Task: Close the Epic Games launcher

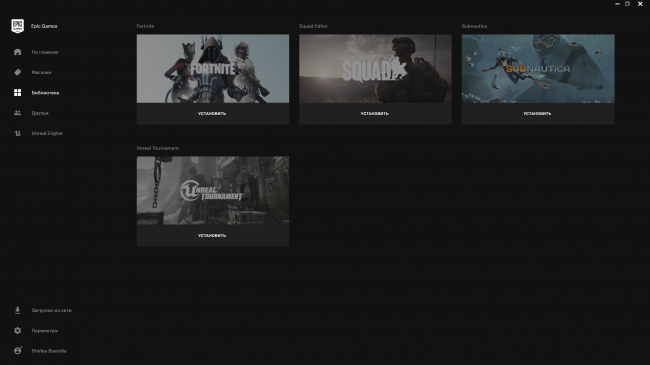Action: [x=640, y=4]
